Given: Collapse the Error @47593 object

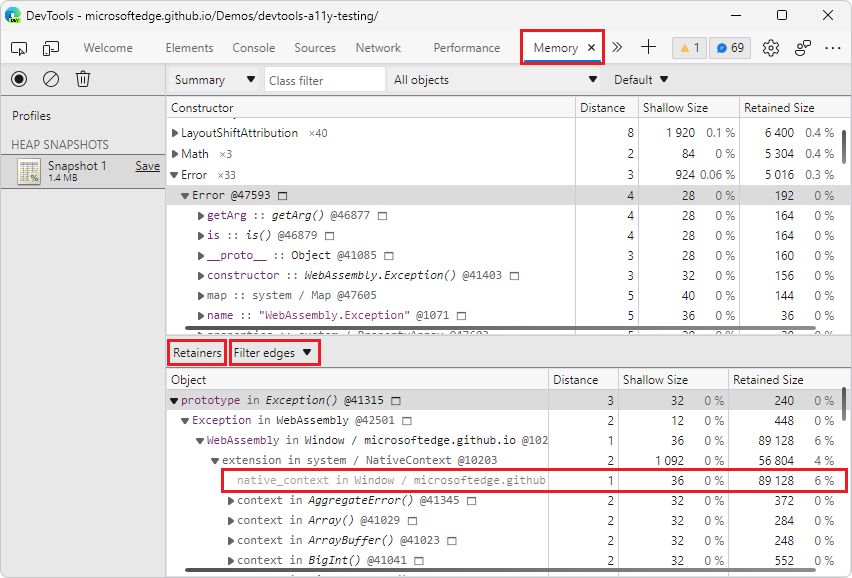Looking at the screenshot, I should (x=185, y=196).
